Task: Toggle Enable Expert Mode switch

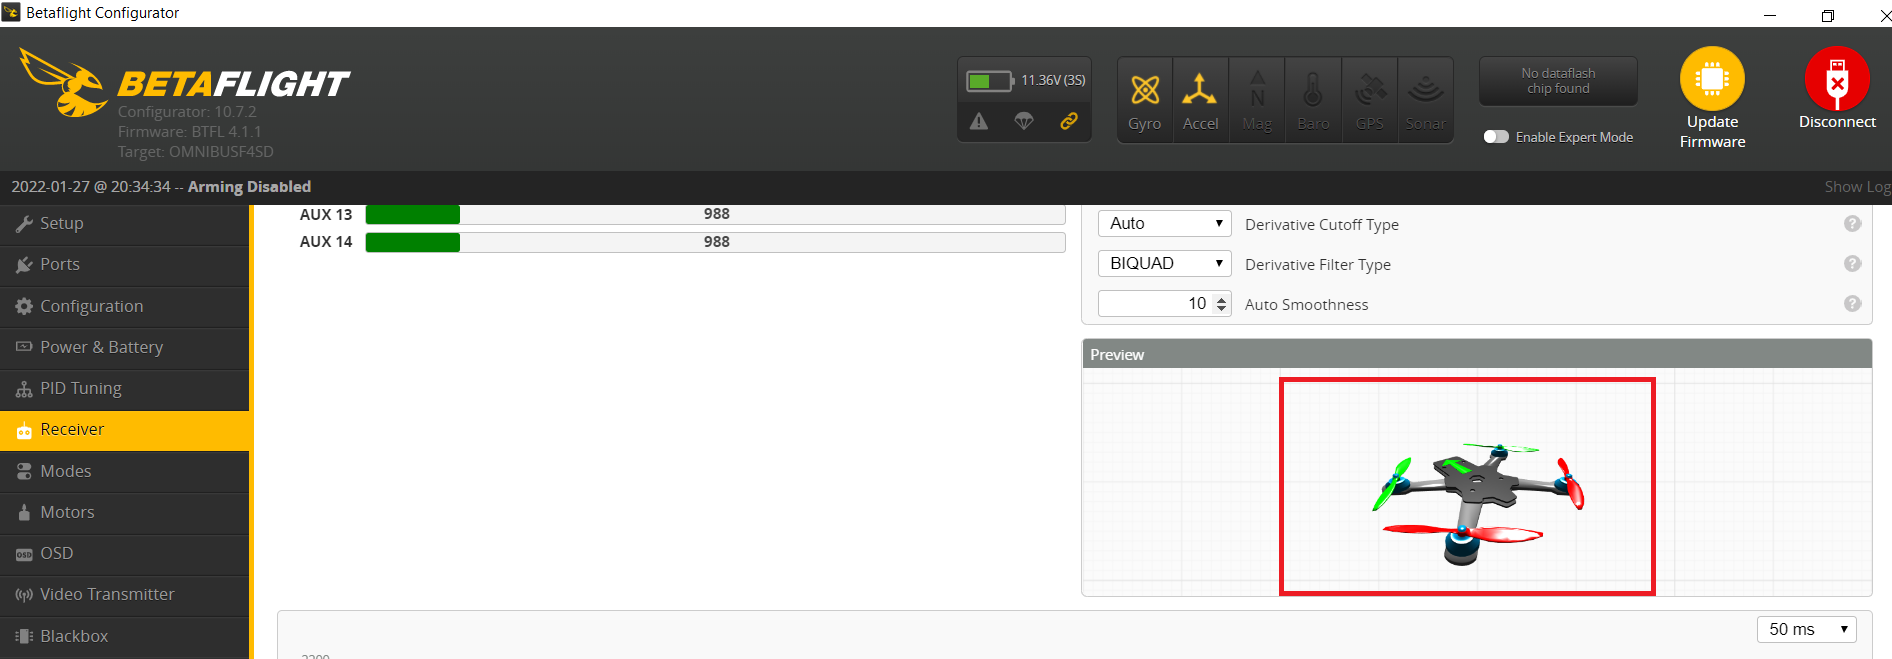Action: 1496,137
